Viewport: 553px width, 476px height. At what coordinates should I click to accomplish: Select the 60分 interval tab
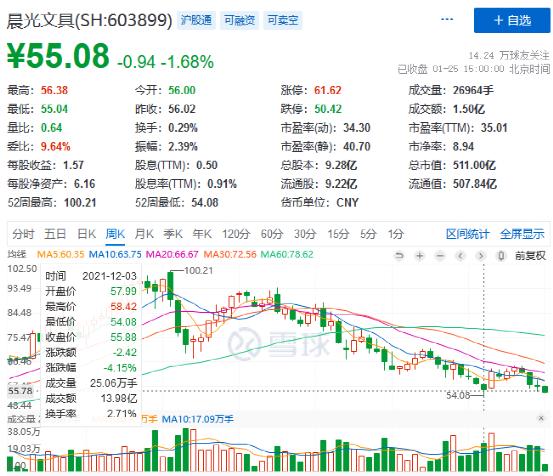272,234
